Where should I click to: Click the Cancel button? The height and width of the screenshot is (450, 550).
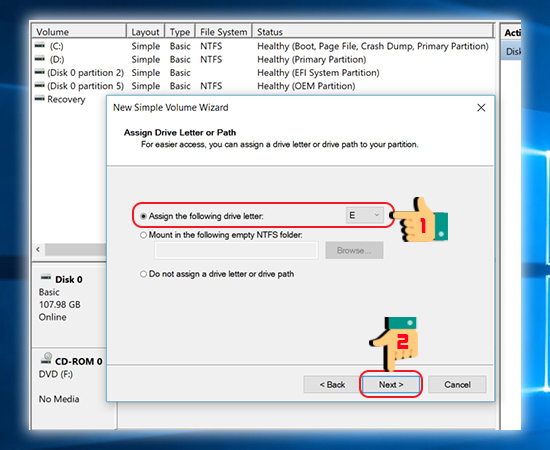(457, 385)
